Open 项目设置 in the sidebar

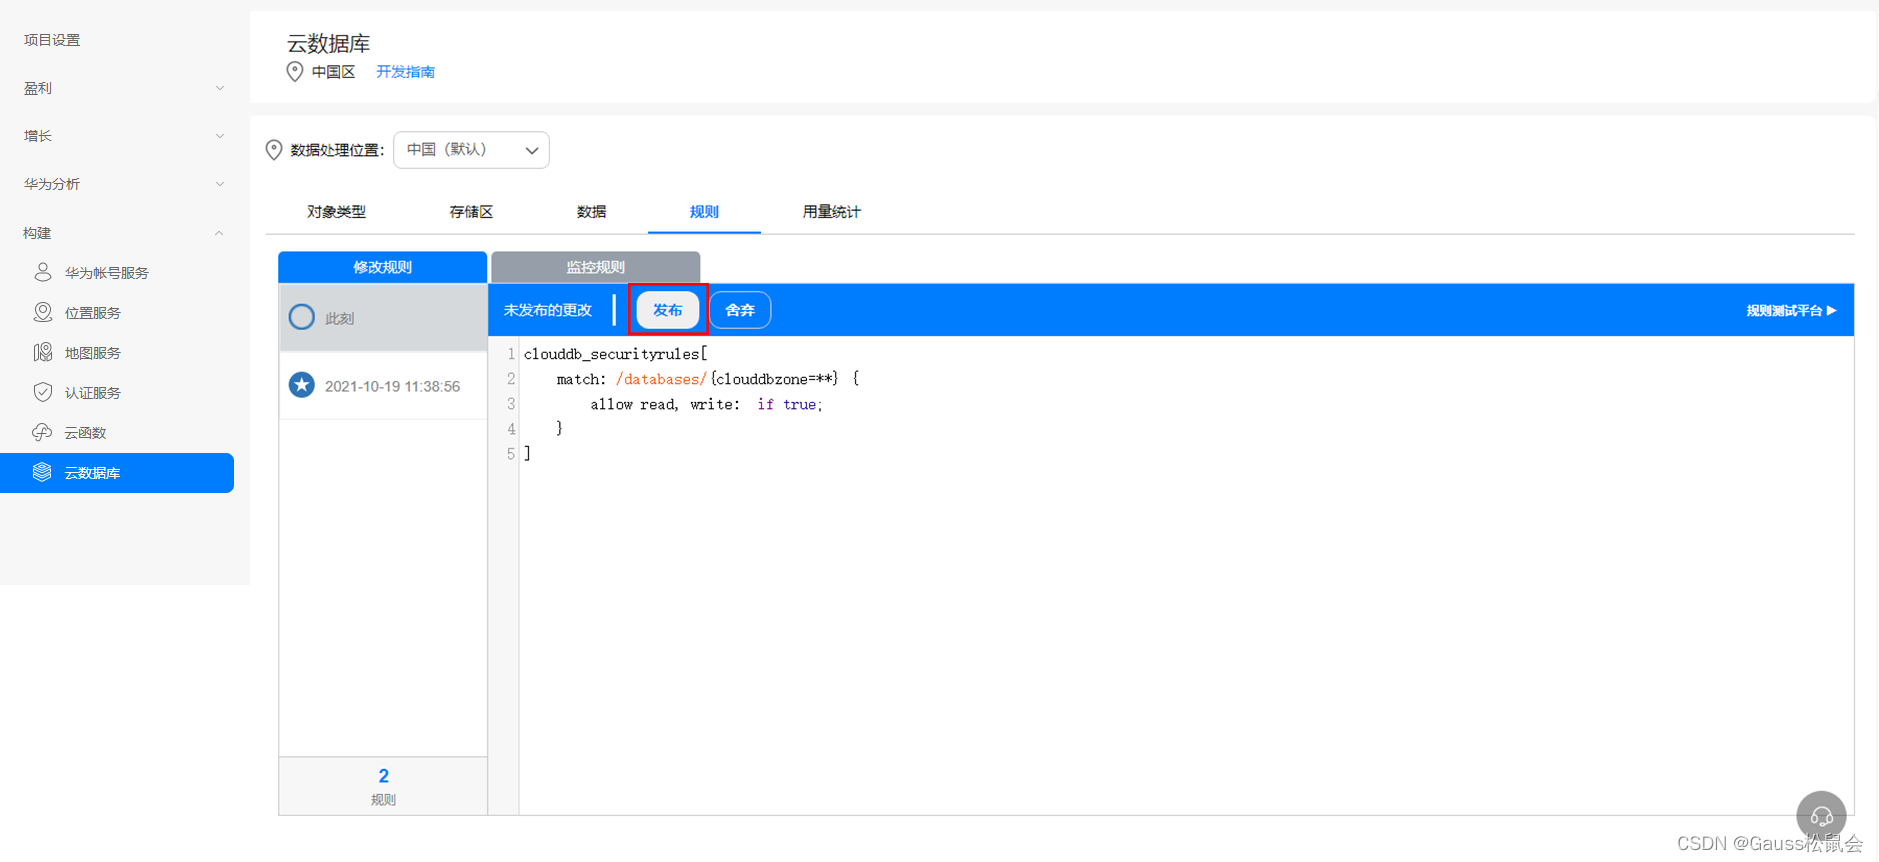52,40
